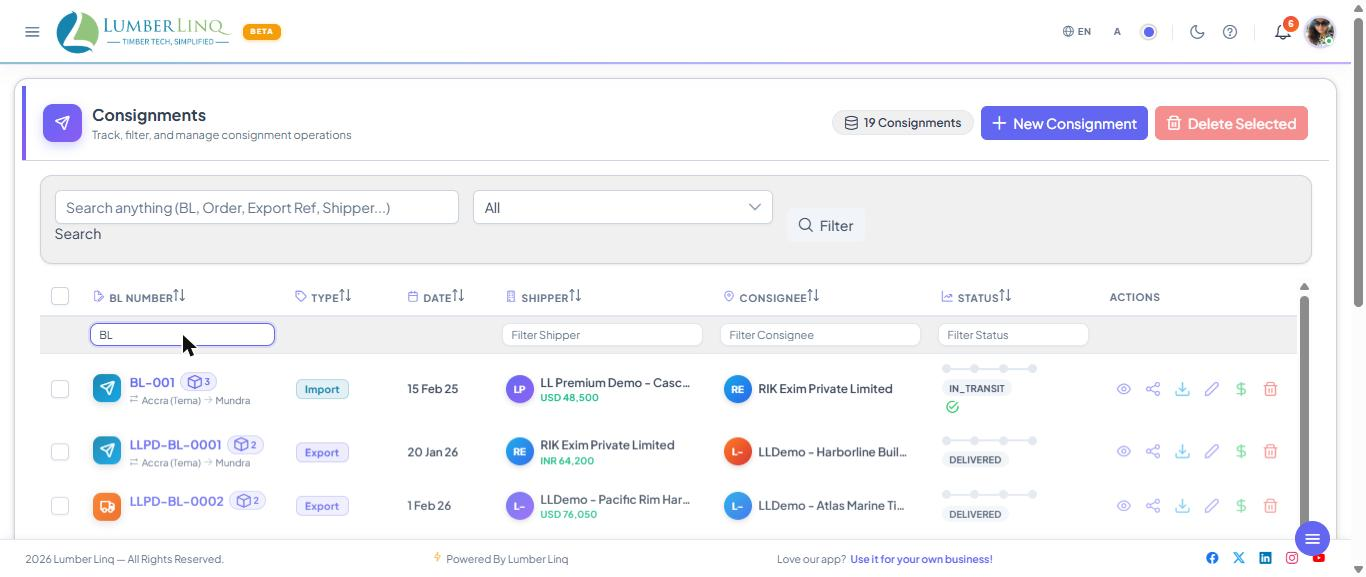Click the Lumber Linq logo

pos(143,32)
